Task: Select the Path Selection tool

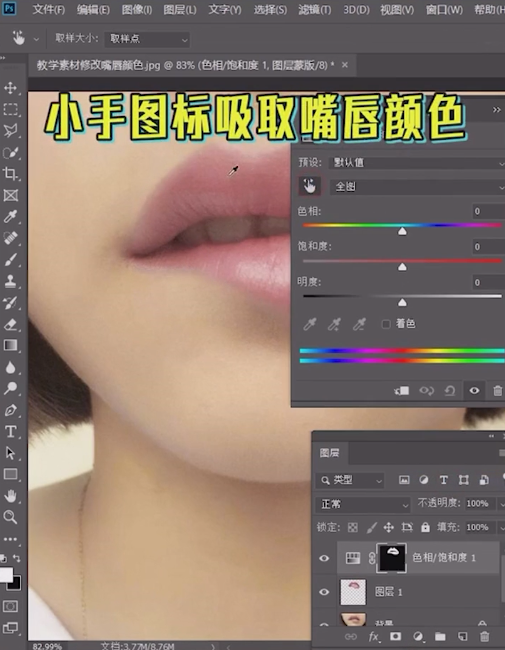Action: click(10, 453)
